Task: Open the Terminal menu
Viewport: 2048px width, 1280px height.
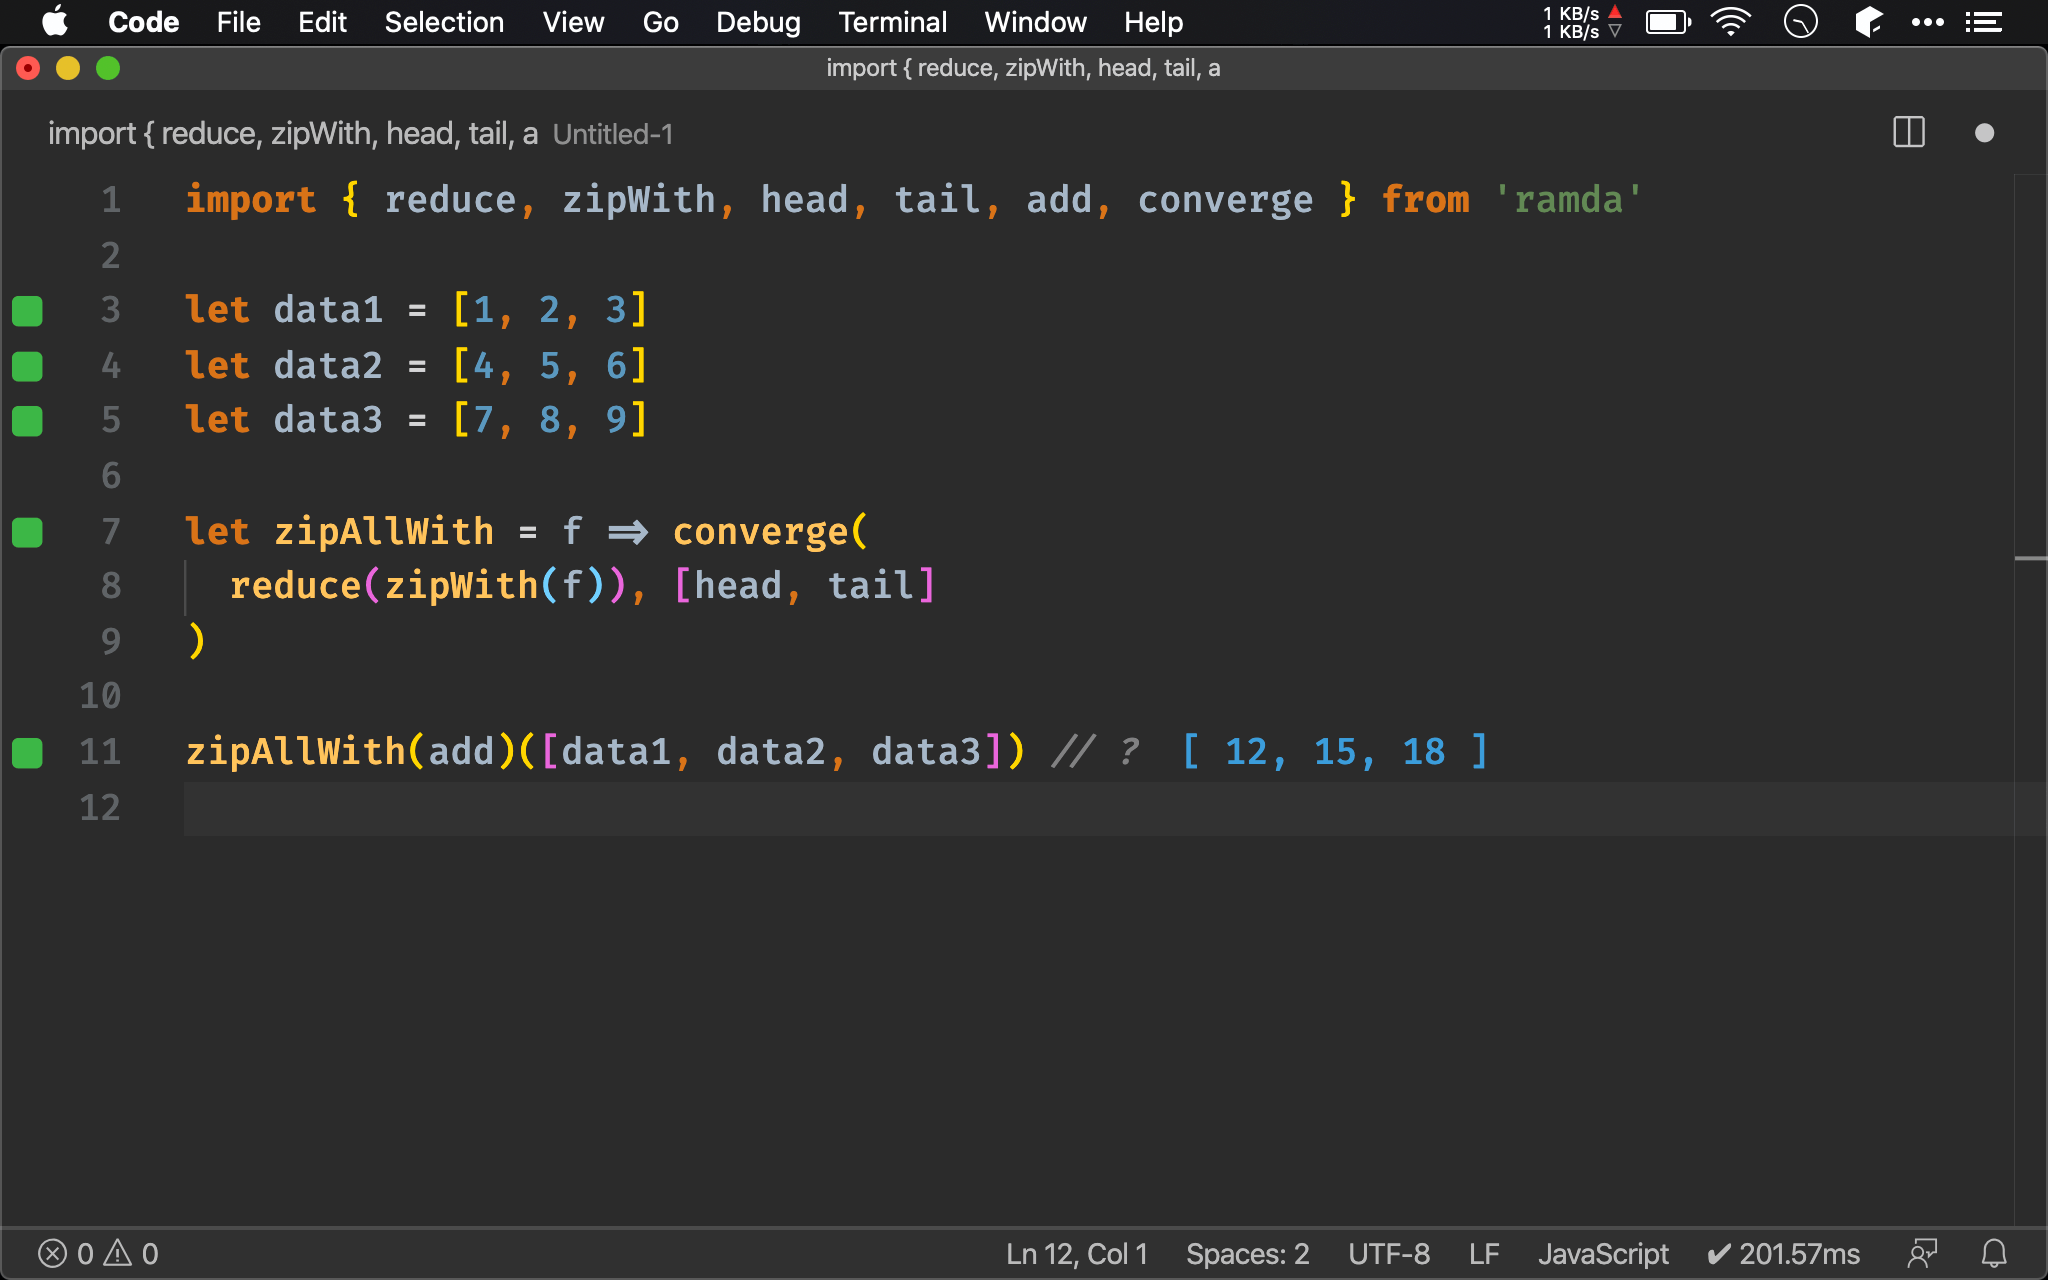Action: coord(889,22)
